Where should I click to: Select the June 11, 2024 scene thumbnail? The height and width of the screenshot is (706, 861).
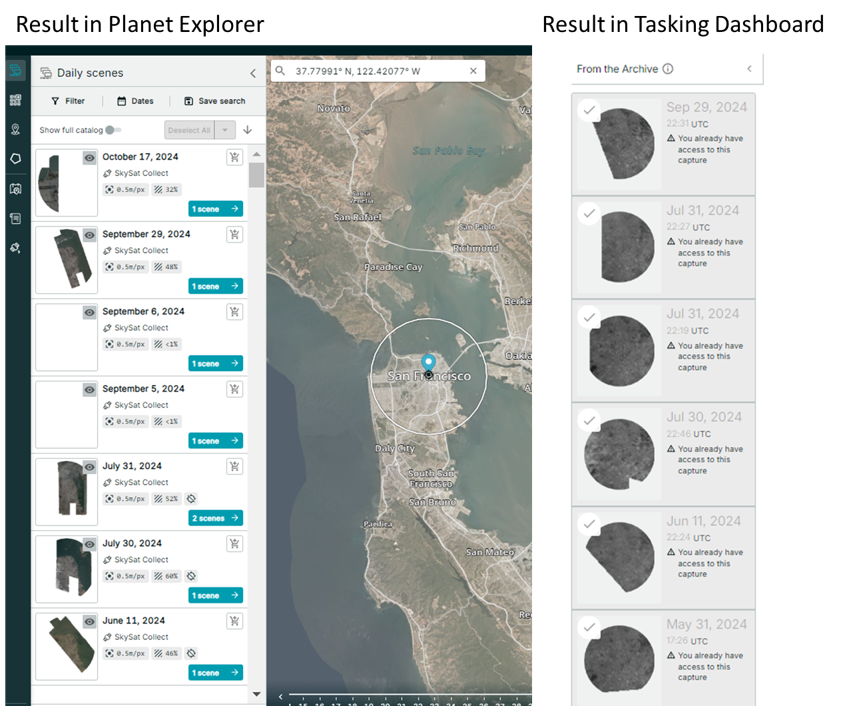pyautogui.click(x=66, y=647)
